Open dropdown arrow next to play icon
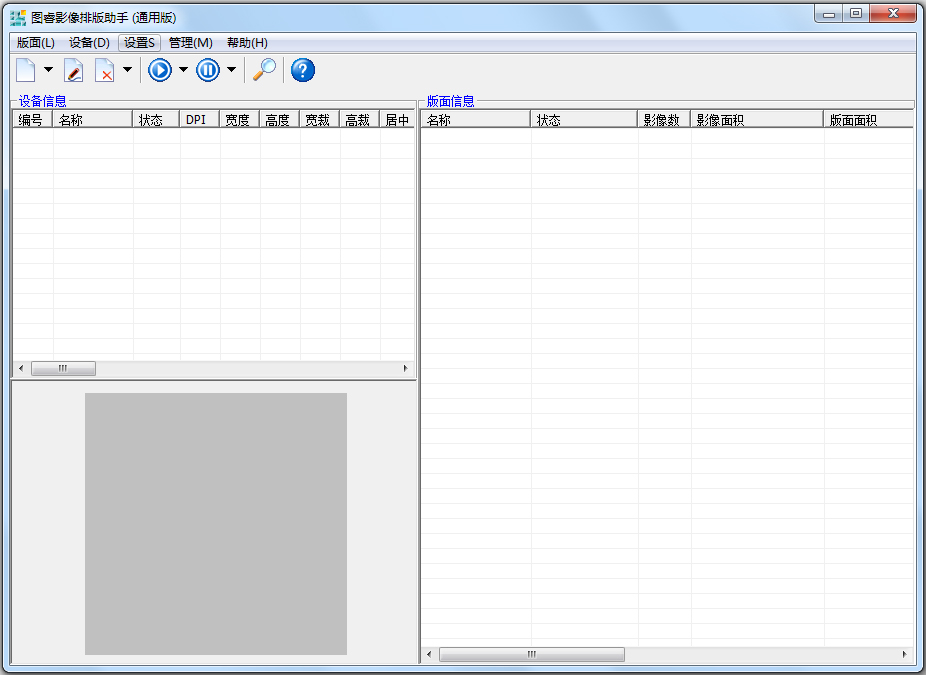Screen dimensions: 926x675 [x=183, y=70]
